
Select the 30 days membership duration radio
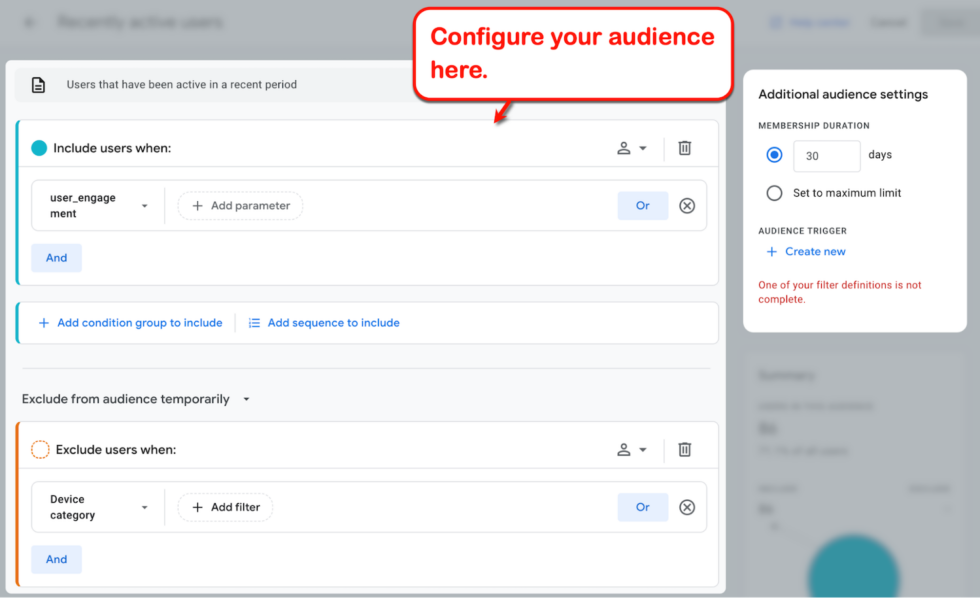[774, 155]
